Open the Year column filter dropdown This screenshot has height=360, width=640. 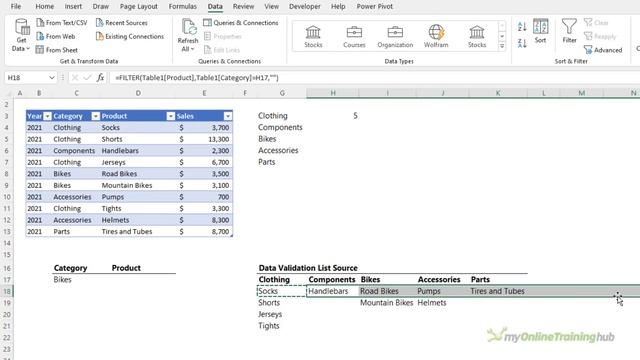(x=47, y=116)
